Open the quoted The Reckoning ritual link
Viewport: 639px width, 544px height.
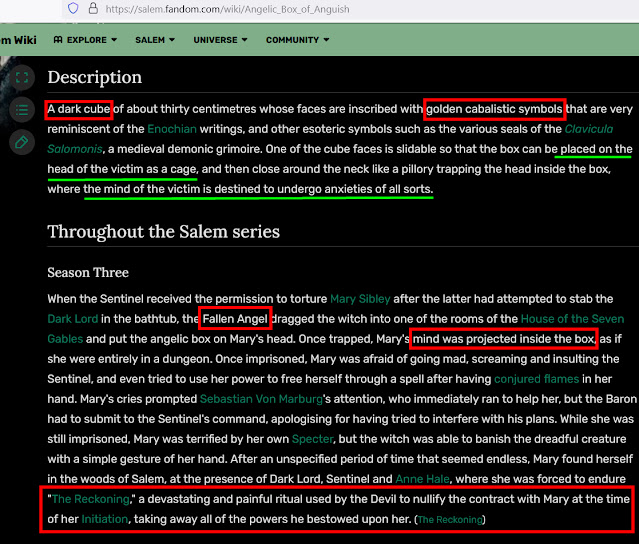pyautogui.click(x=91, y=499)
